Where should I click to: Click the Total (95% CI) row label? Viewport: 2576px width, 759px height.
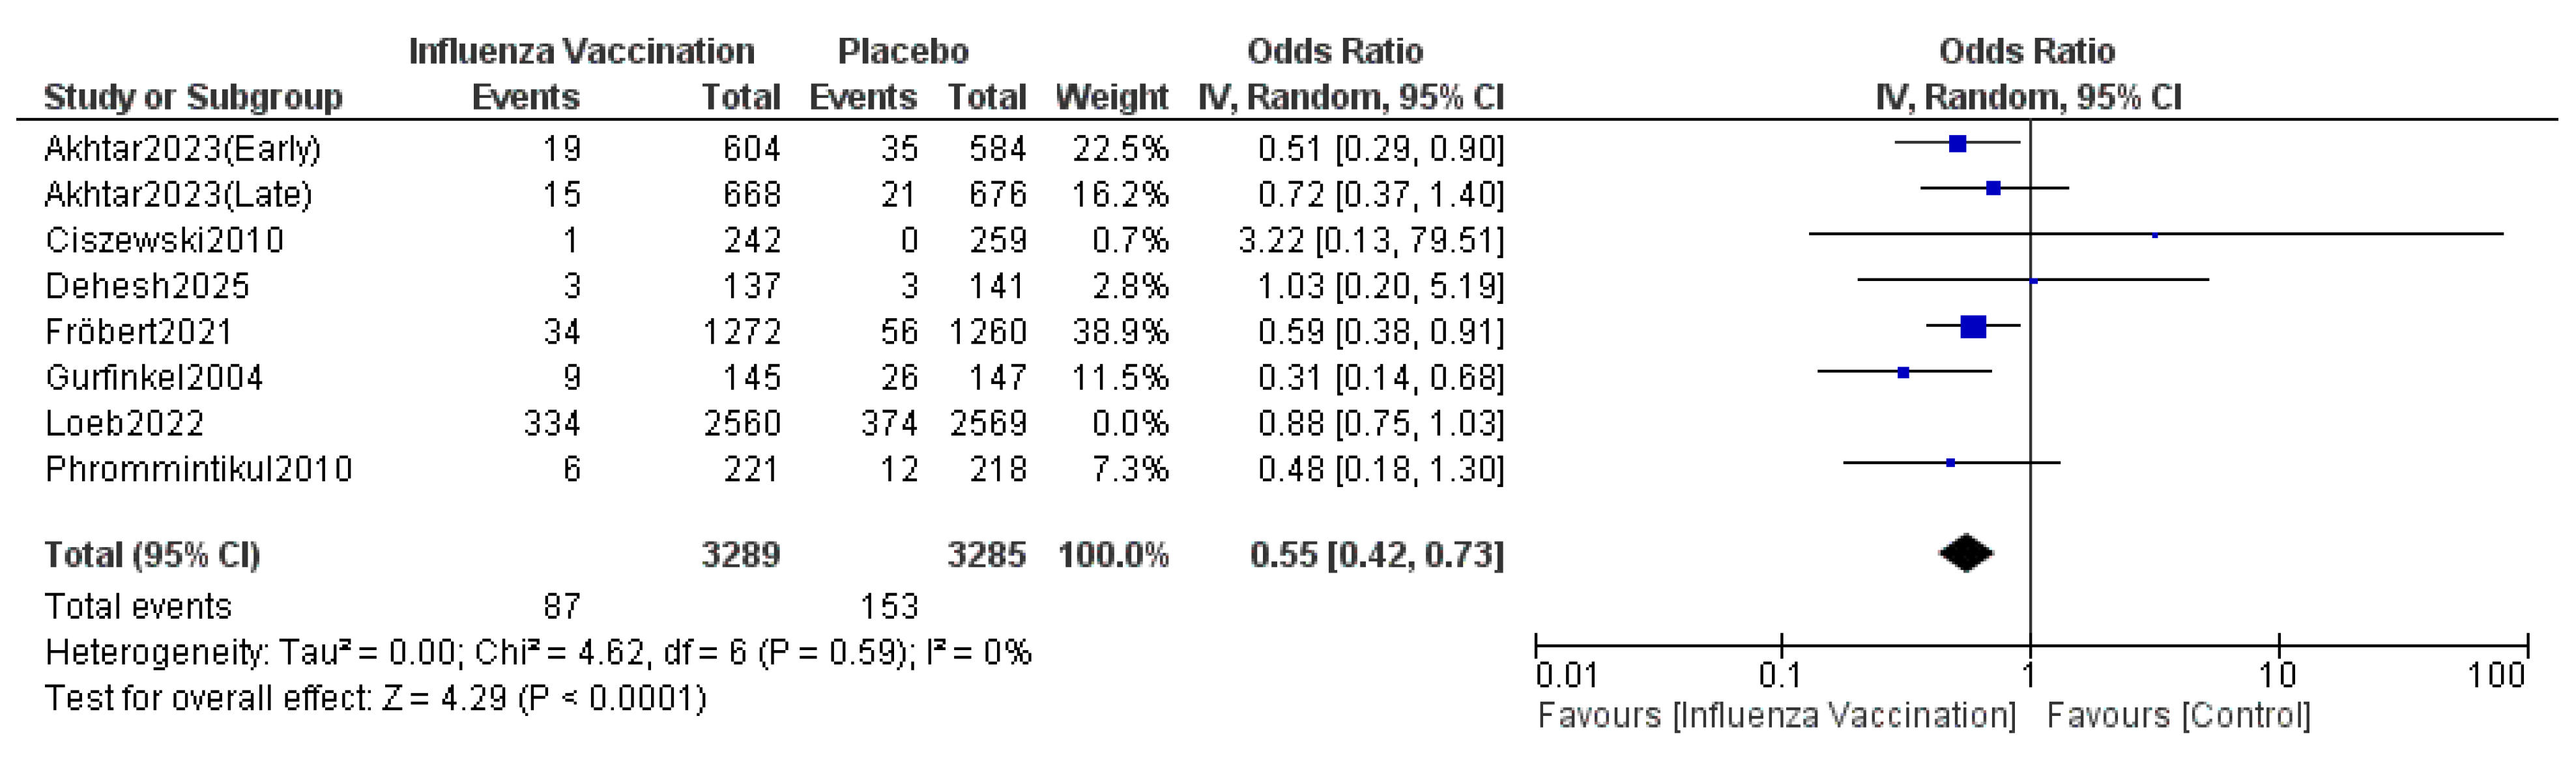pyautogui.click(x=152, y=554)
